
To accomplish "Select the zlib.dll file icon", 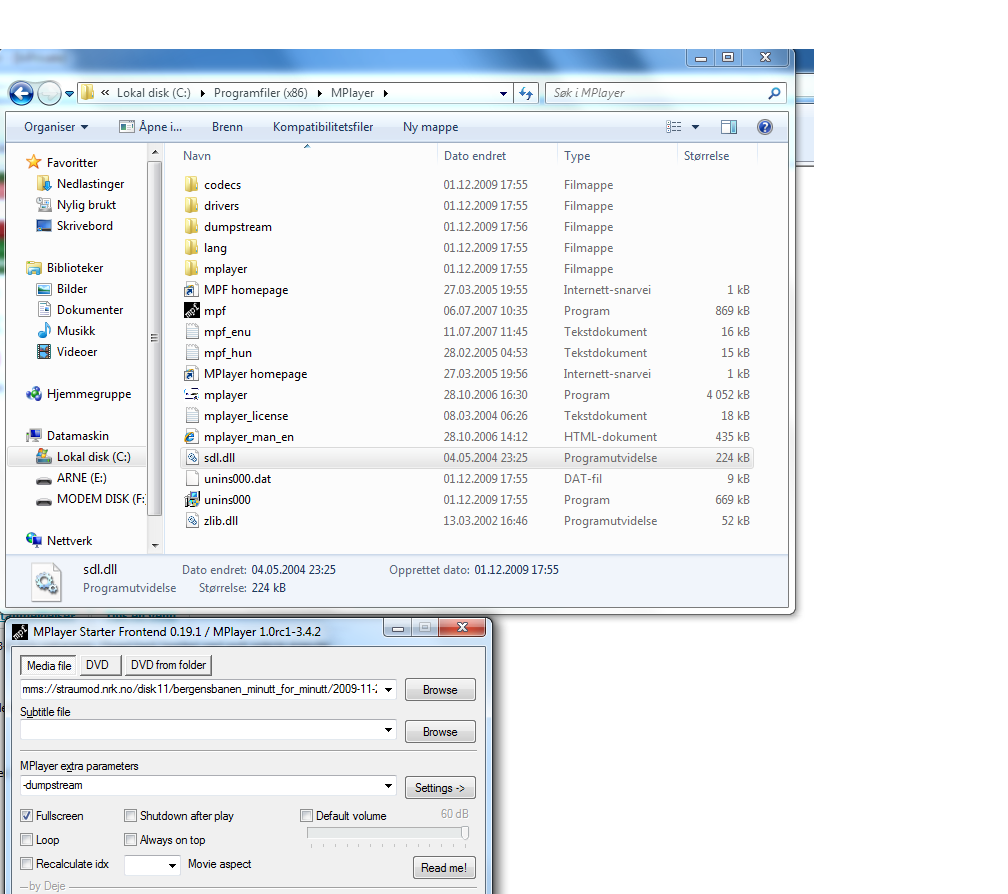I will click(x=192, y=521).
